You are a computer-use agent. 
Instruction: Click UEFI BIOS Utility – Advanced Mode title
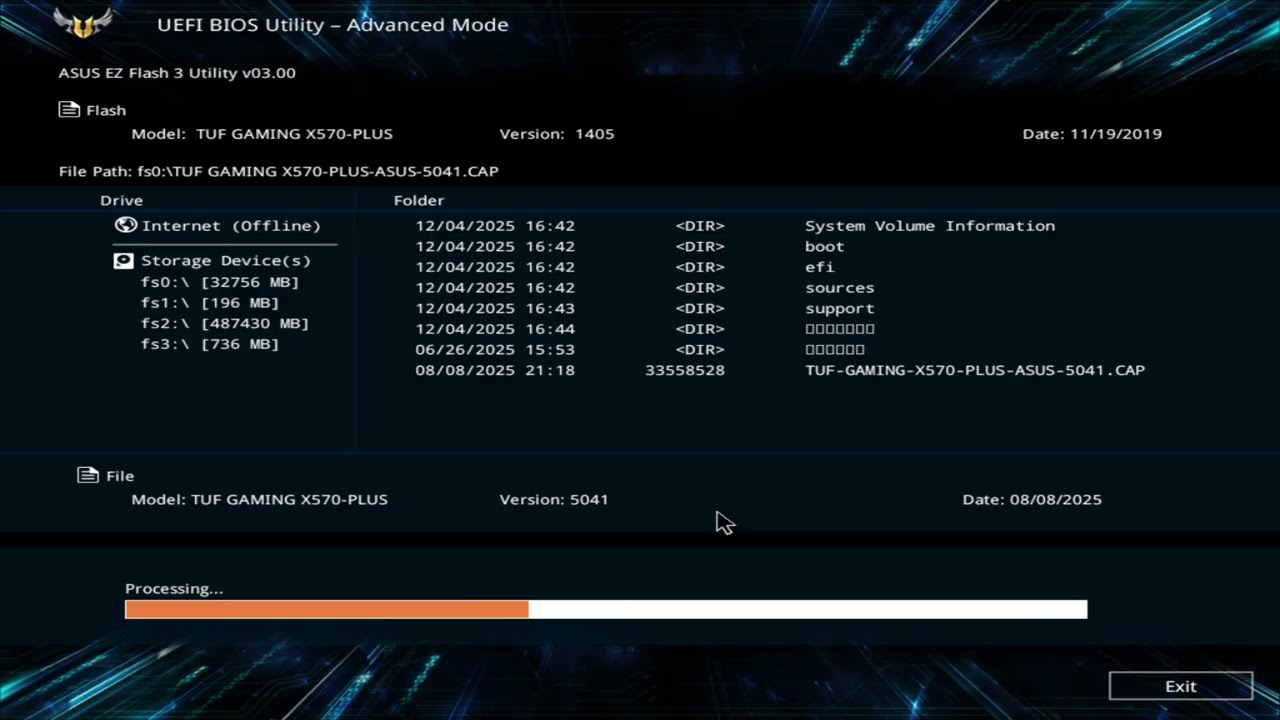(x=333, y=25)
